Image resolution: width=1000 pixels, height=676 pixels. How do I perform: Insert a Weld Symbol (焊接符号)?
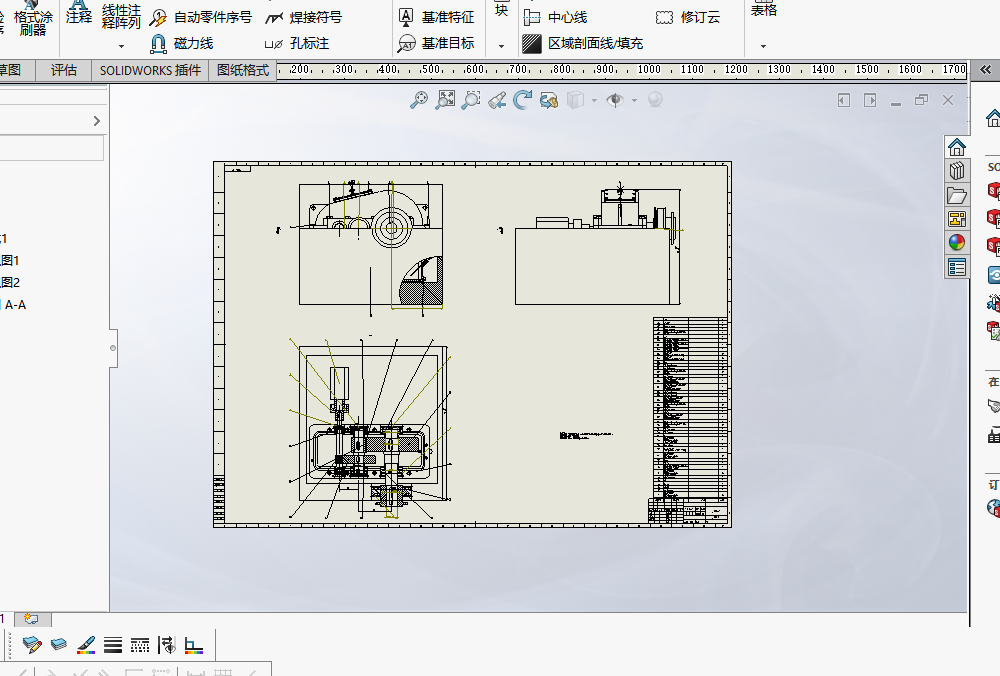[x=304, y=17]
